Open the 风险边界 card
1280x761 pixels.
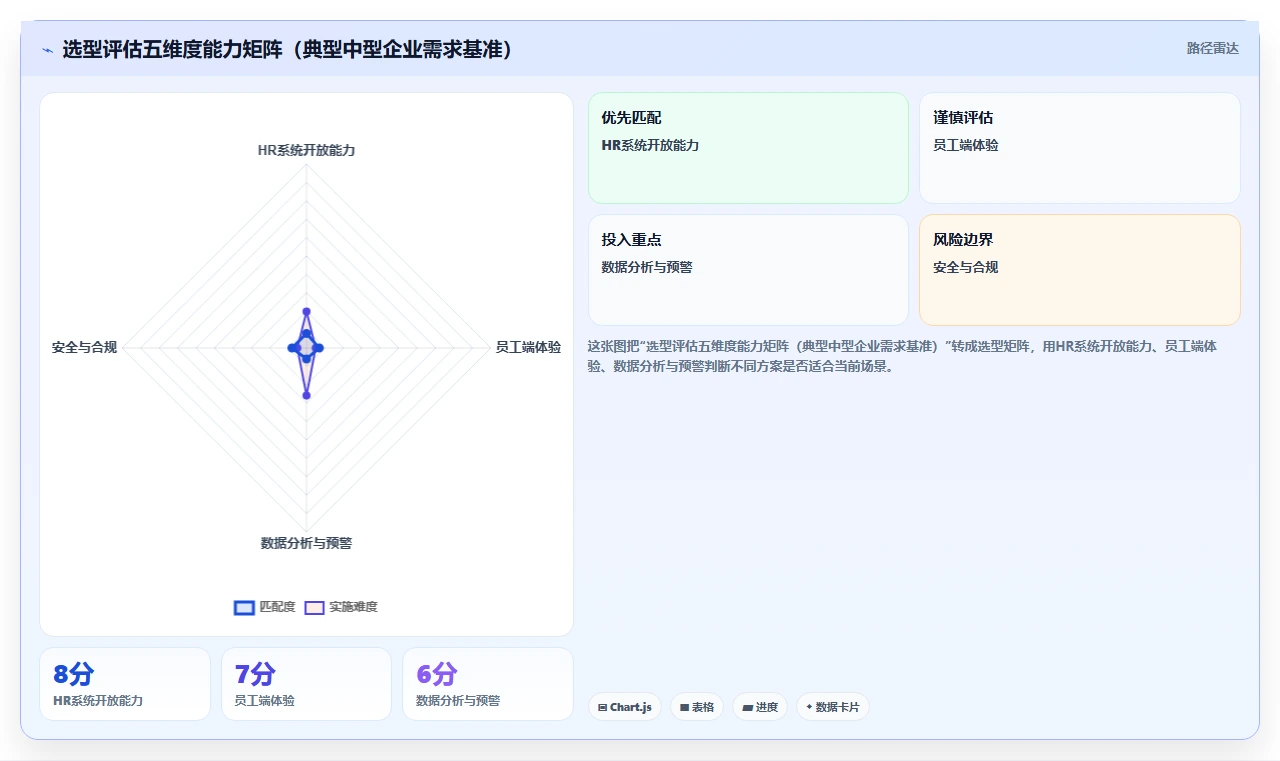click(x=1080, y=270)
